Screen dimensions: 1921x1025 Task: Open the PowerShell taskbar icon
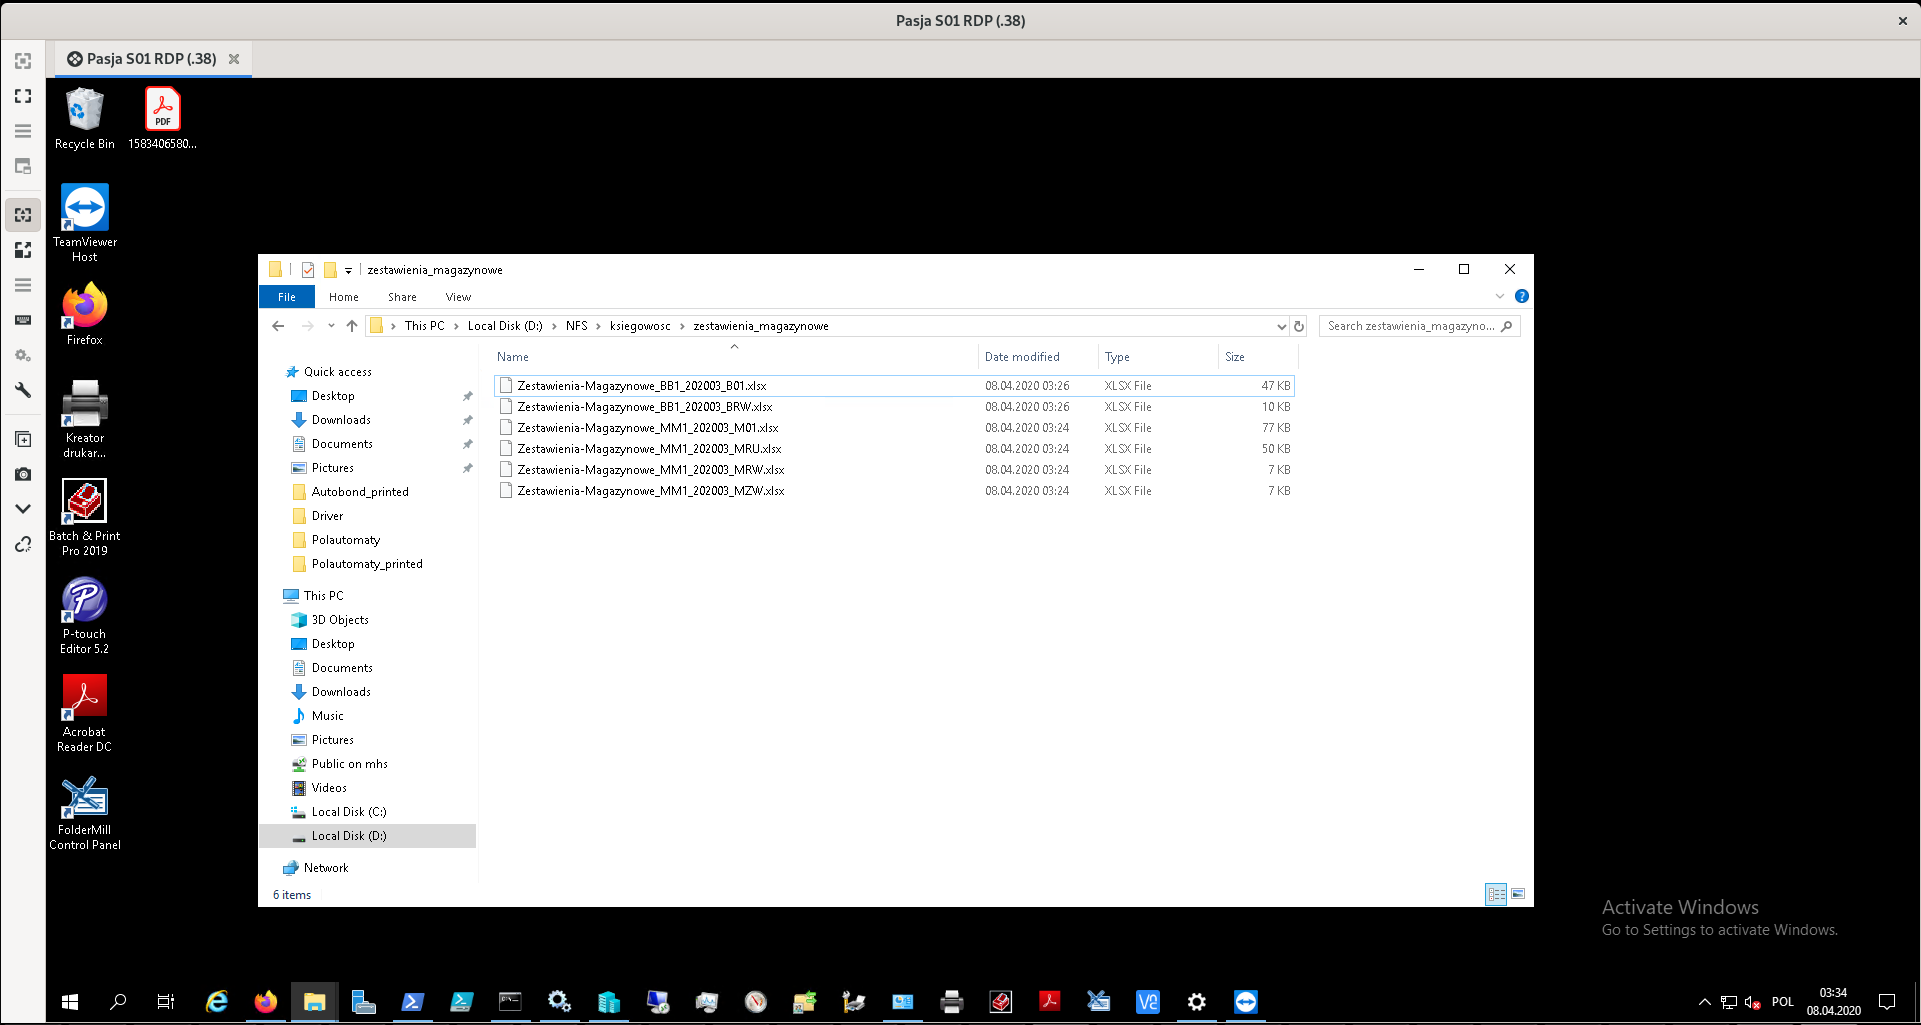click(x=412, y=1001)
